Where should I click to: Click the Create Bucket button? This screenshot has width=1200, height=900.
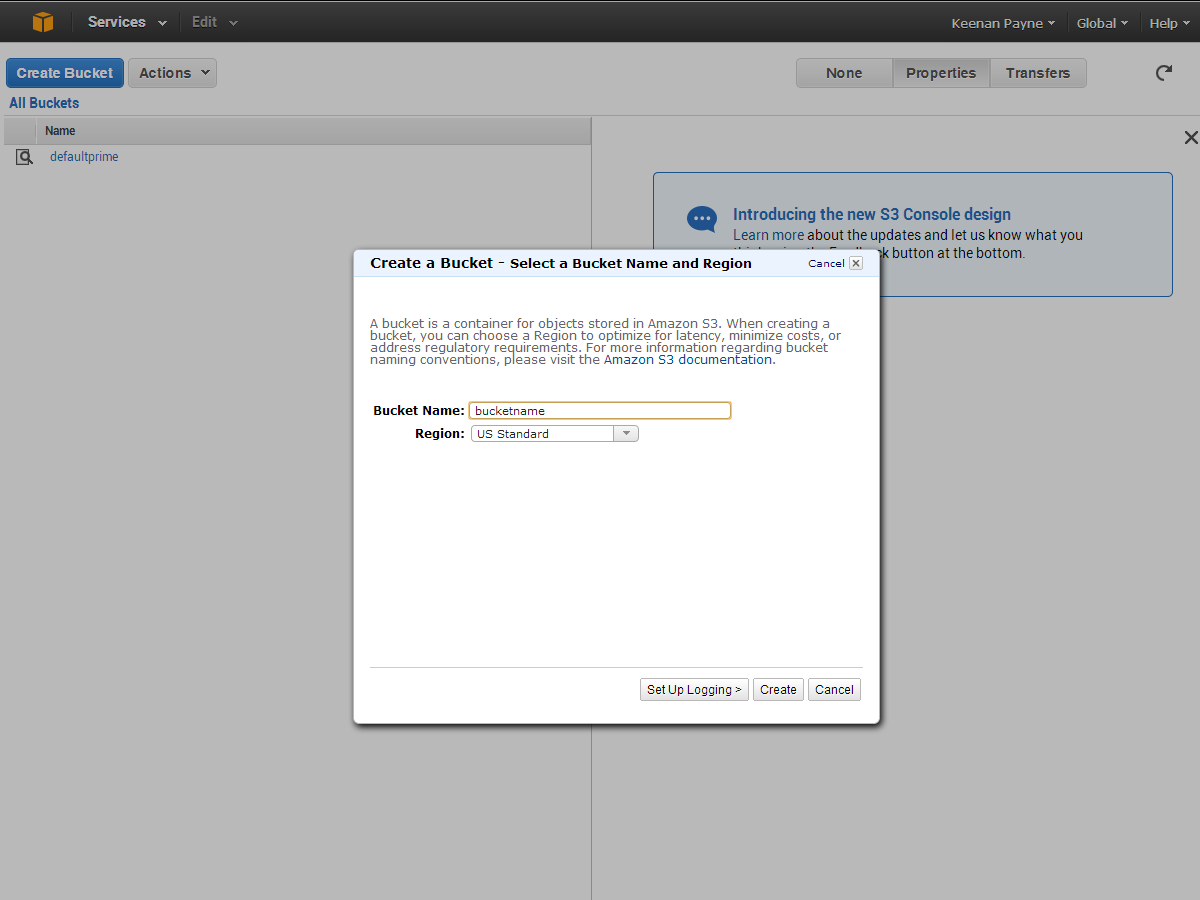coord(65,73)
